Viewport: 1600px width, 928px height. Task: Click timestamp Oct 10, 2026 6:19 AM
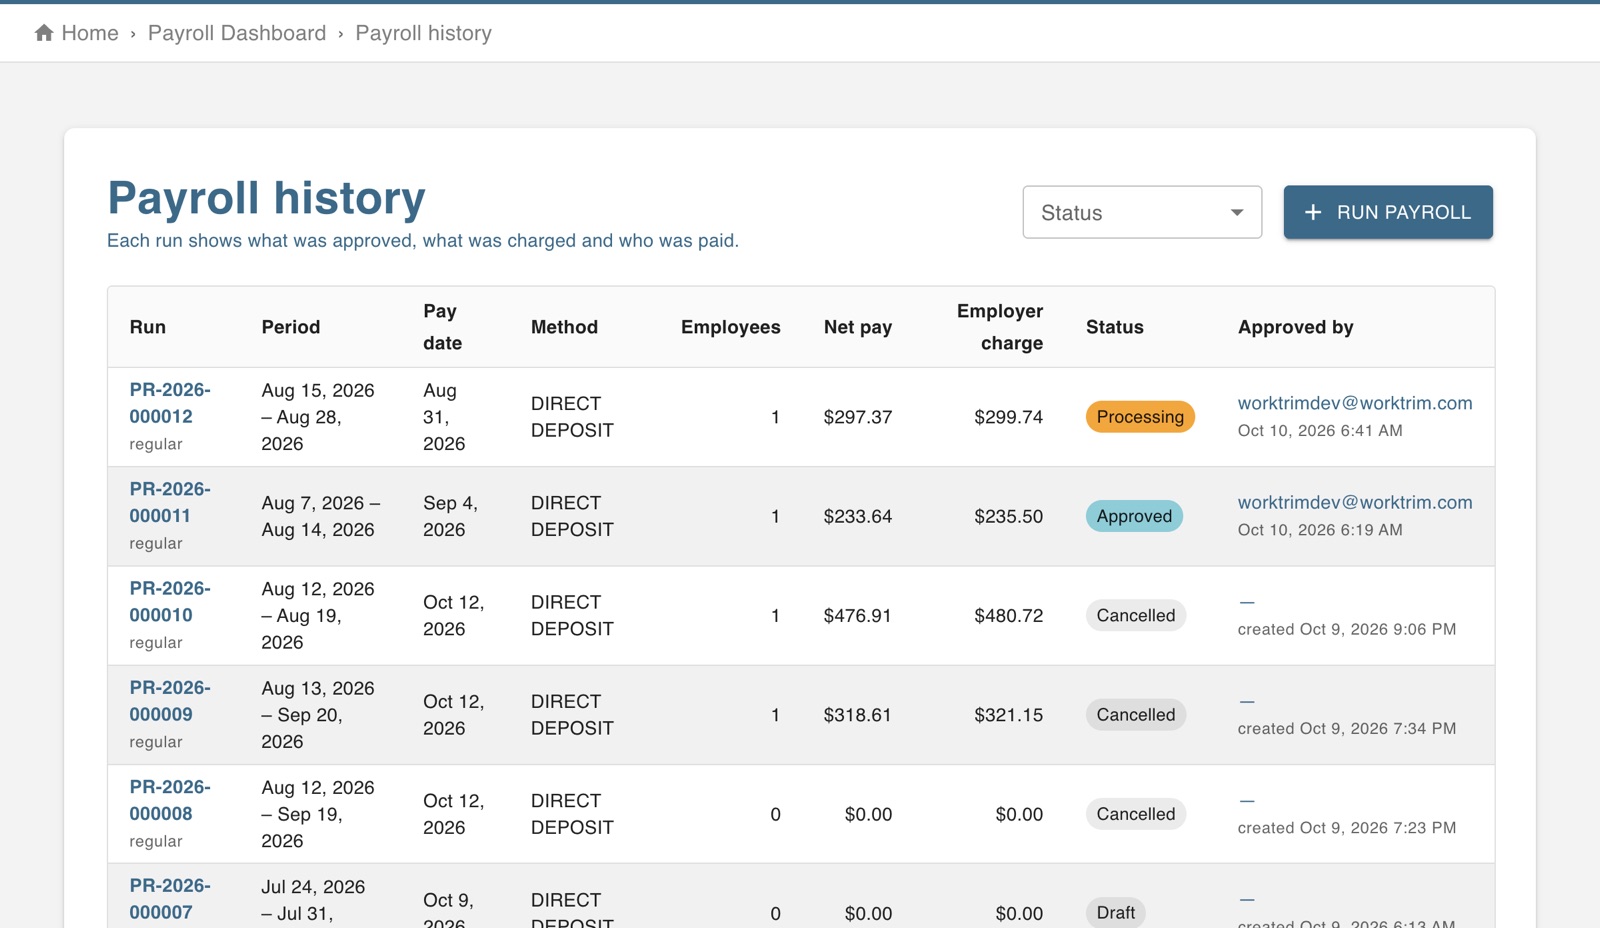(x=1320, y=529)
